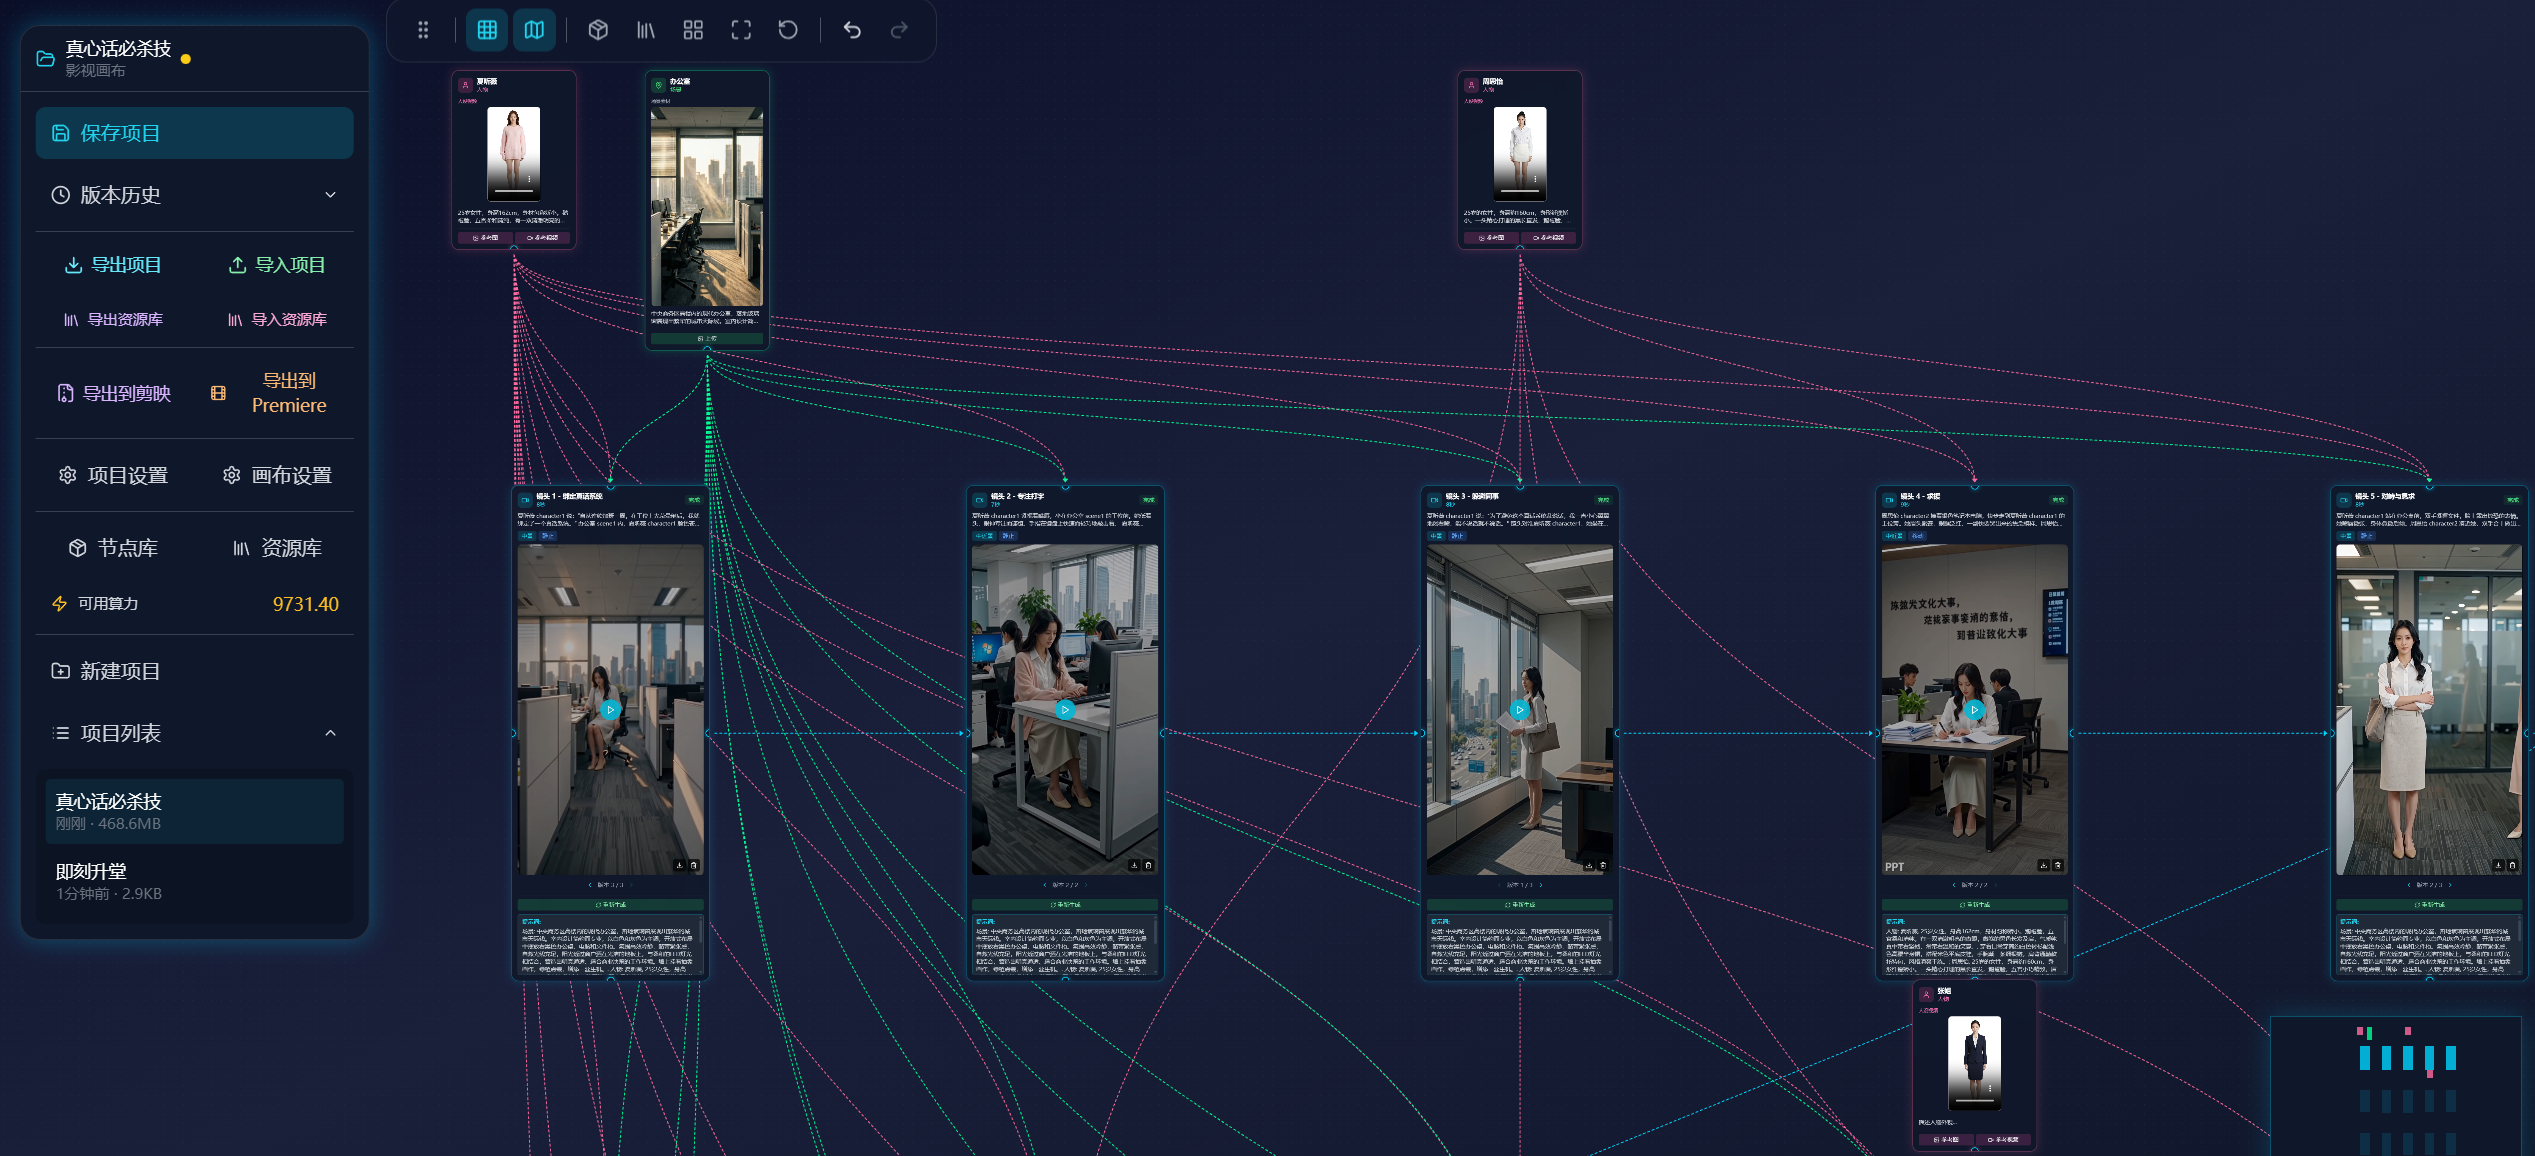This screenshot has height=1156, width=2535.
Task: Go to next version on shot 2 node
Action: click(x=1086, y=885)
